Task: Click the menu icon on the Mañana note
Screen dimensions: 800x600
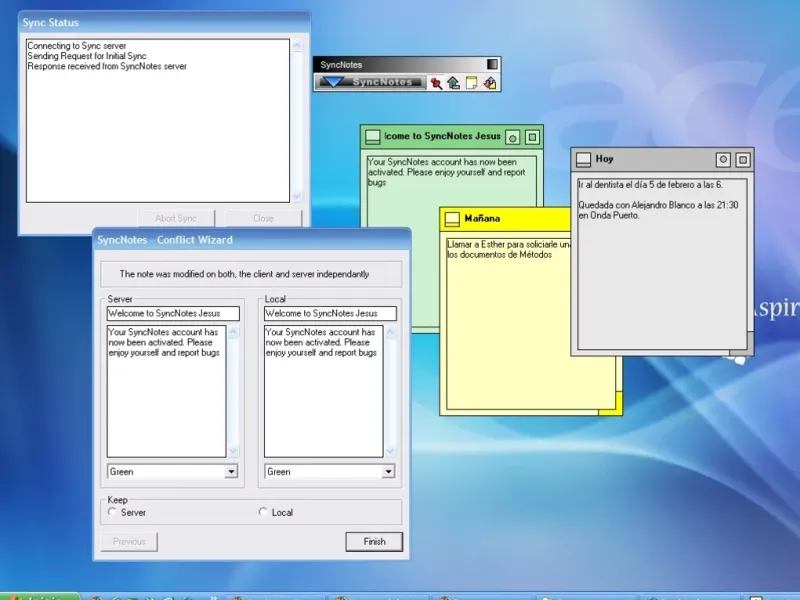Action: [x=452, y=219]
